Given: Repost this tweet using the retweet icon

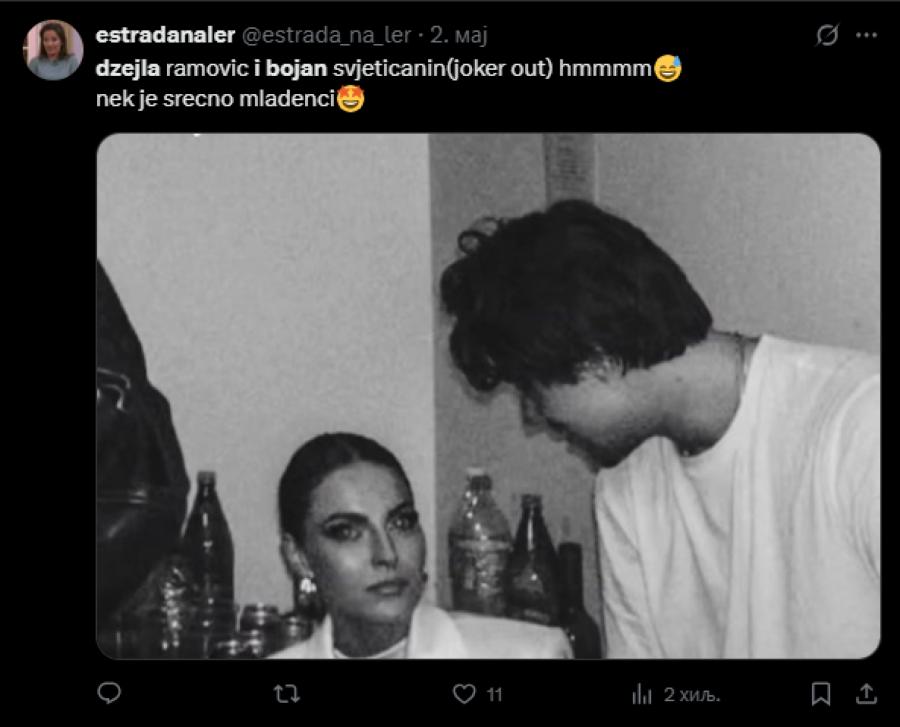Looking at the screenshot, I should click(287, 692).
